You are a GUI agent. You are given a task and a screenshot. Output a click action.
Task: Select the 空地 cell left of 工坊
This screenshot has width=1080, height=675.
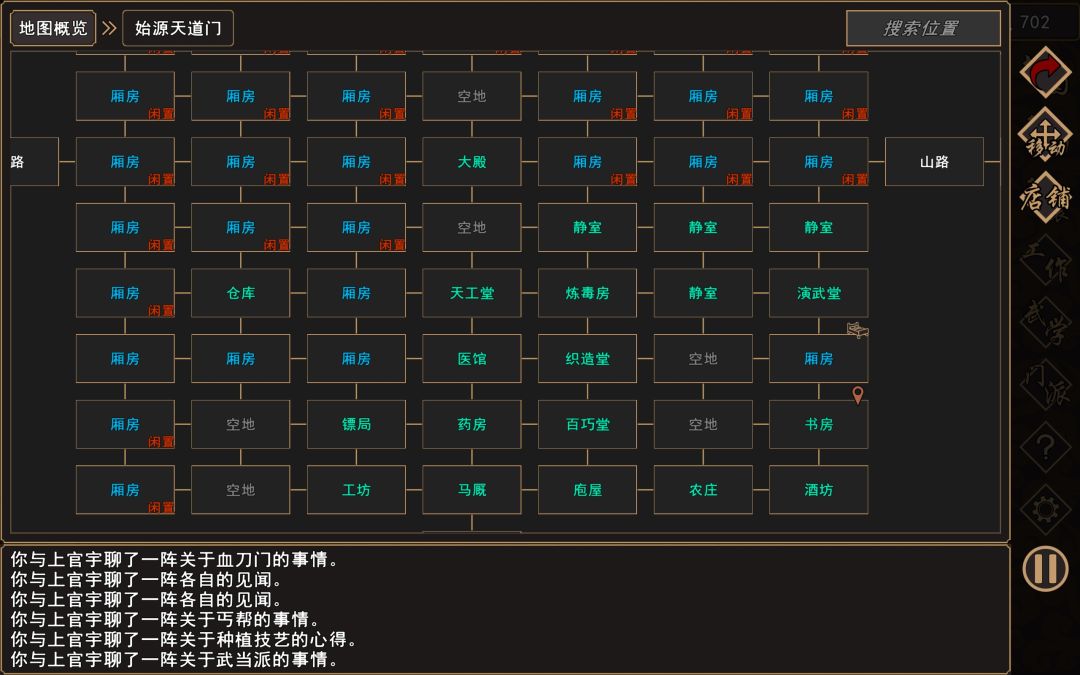[240, 490]
